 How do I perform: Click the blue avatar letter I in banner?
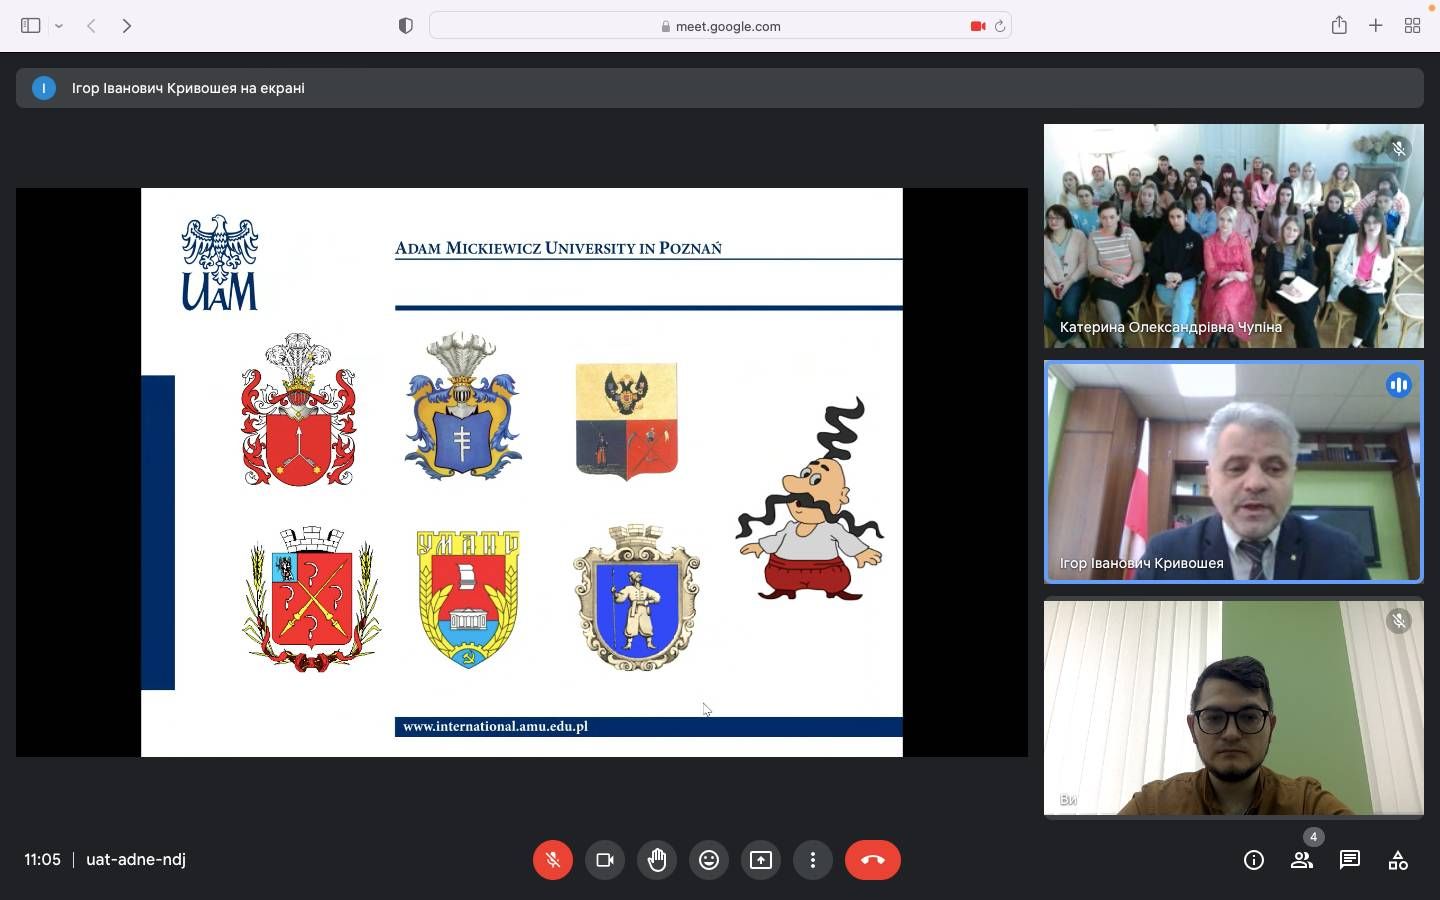44,88
